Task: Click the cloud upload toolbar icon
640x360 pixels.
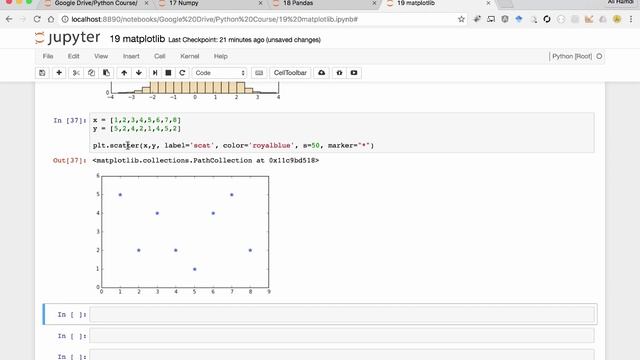Action: point(322,73)
